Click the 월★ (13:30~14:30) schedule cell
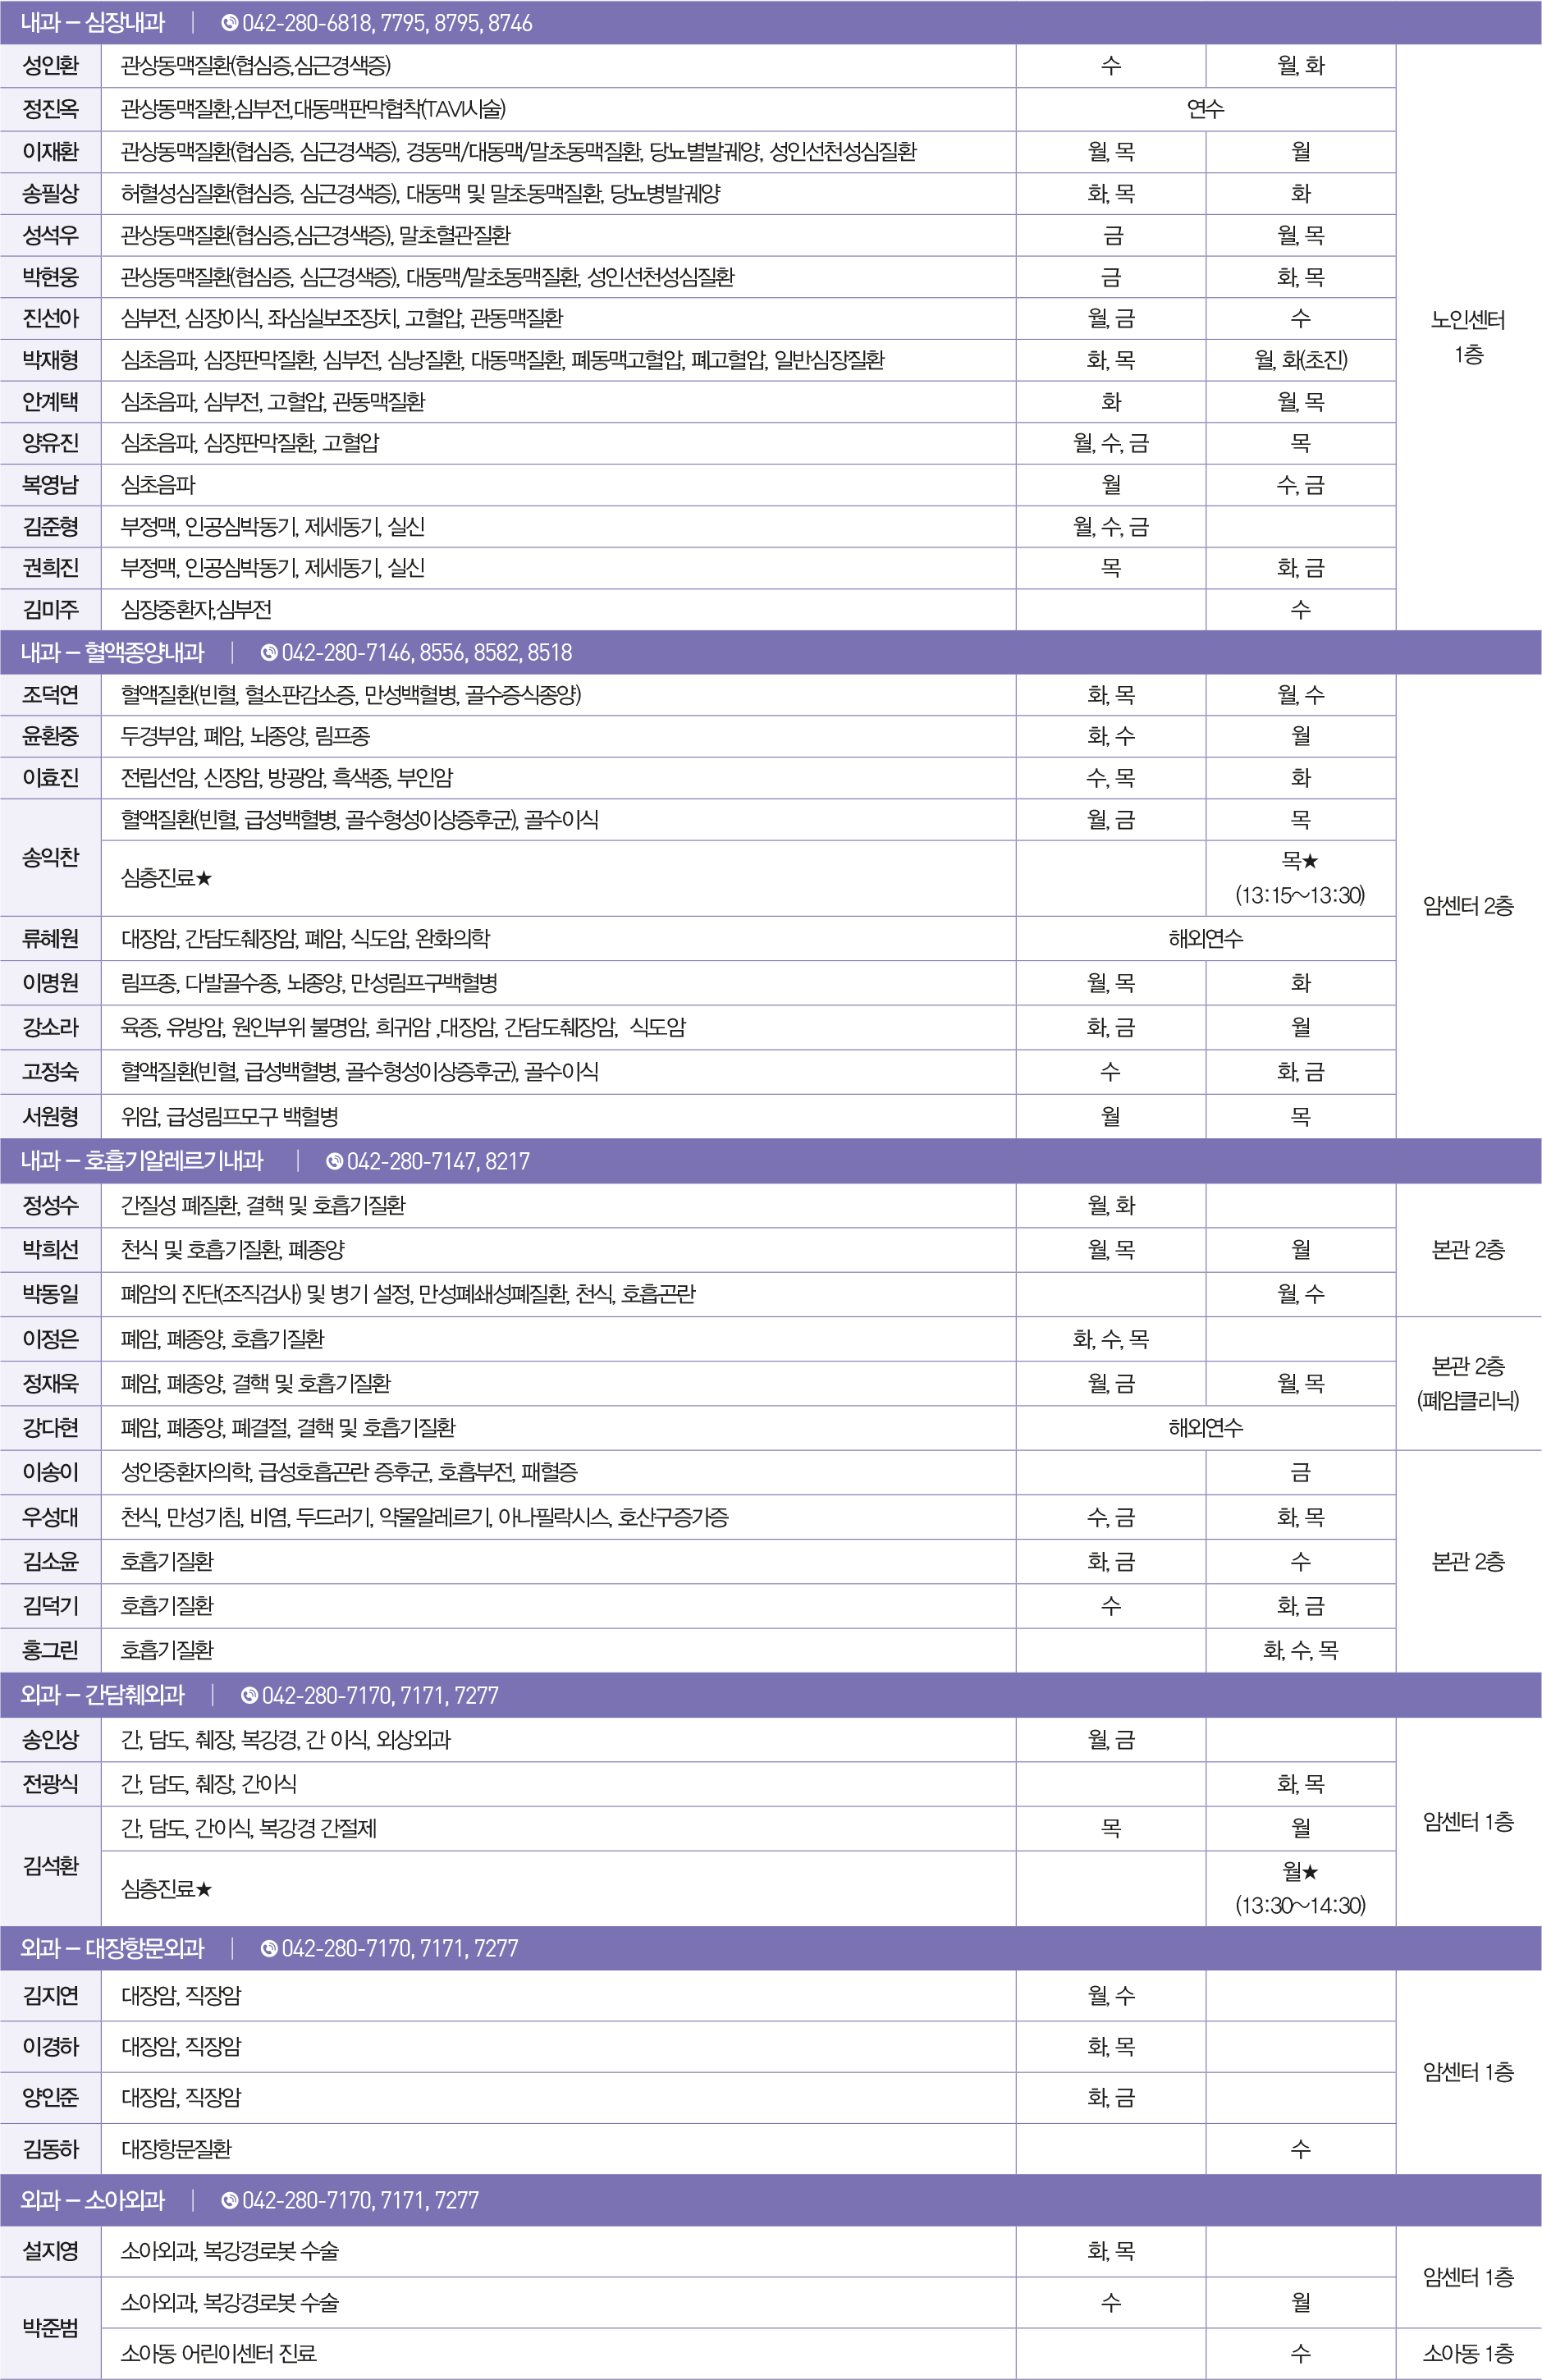 1300,1888
